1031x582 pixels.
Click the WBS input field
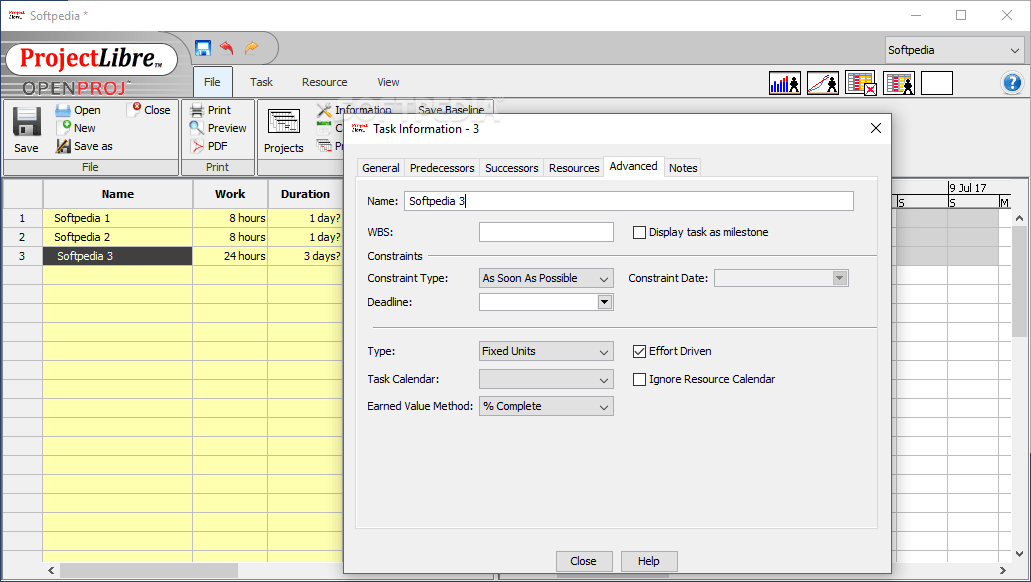(546, 232)
